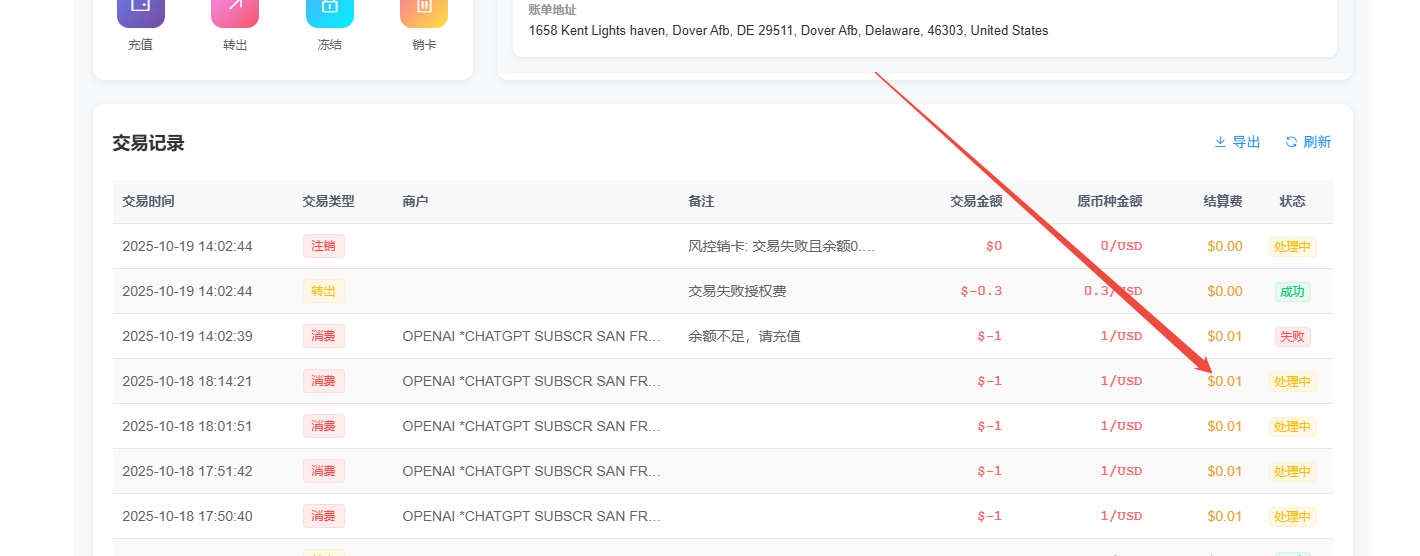Image resolution: width=1420 pixels, height=556 pixels.
Task: Click the pink 转出 transfer-out icon
Action: (235, 10)
